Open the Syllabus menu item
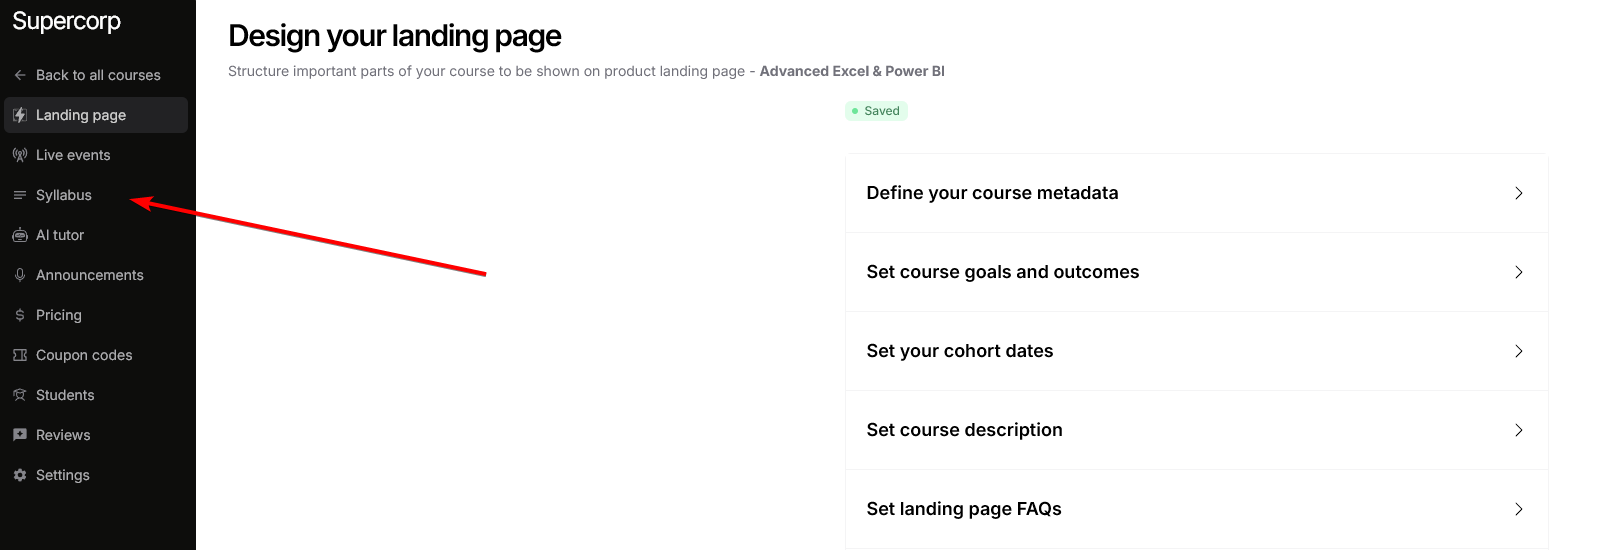The image size is (1600, 550). 64,195
